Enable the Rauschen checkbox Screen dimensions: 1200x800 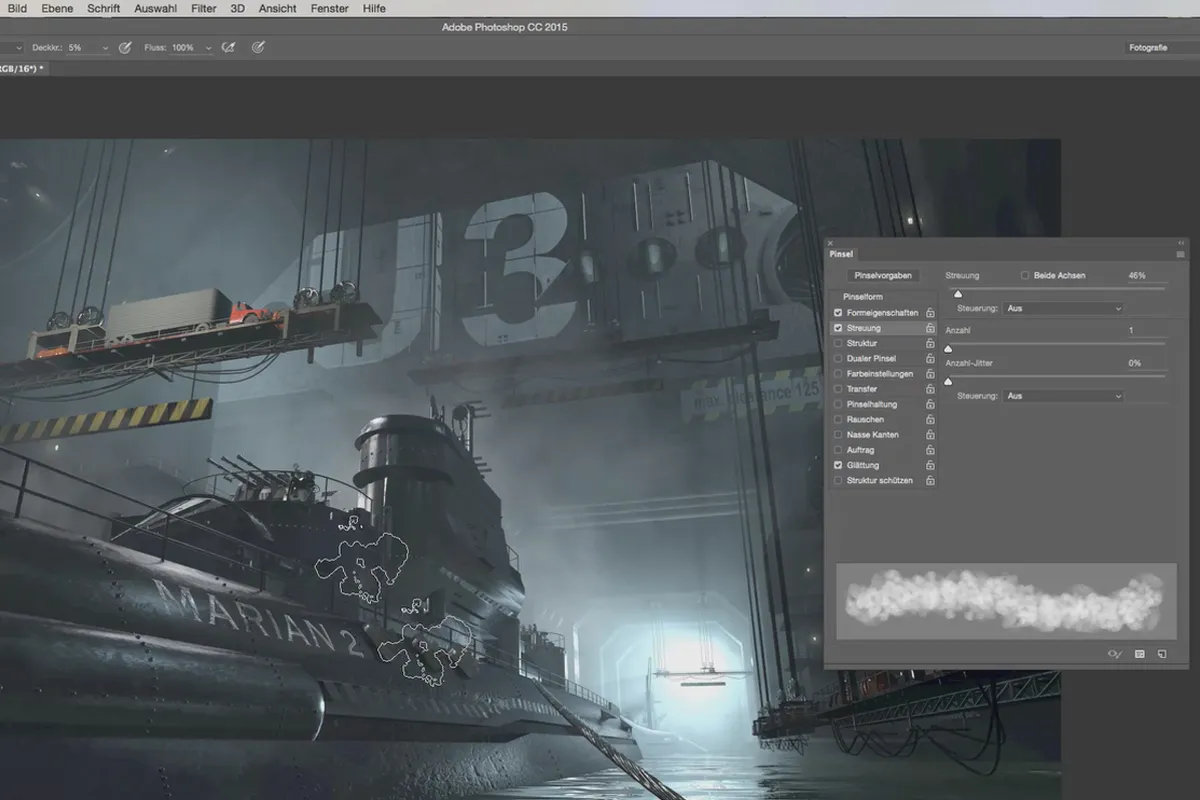[x=838, y=420]
